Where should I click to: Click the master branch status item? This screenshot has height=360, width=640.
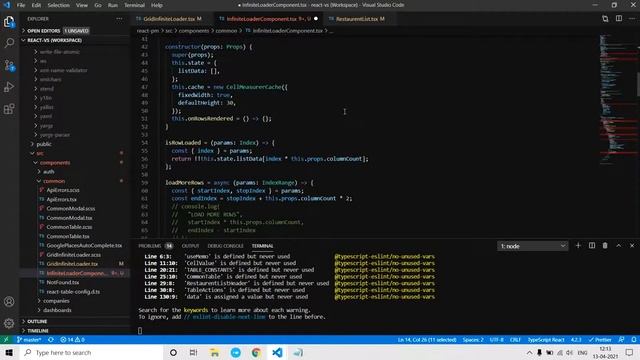[29, 340]
